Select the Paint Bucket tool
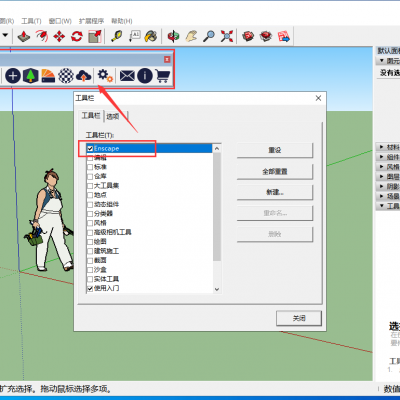 point(151,36)
